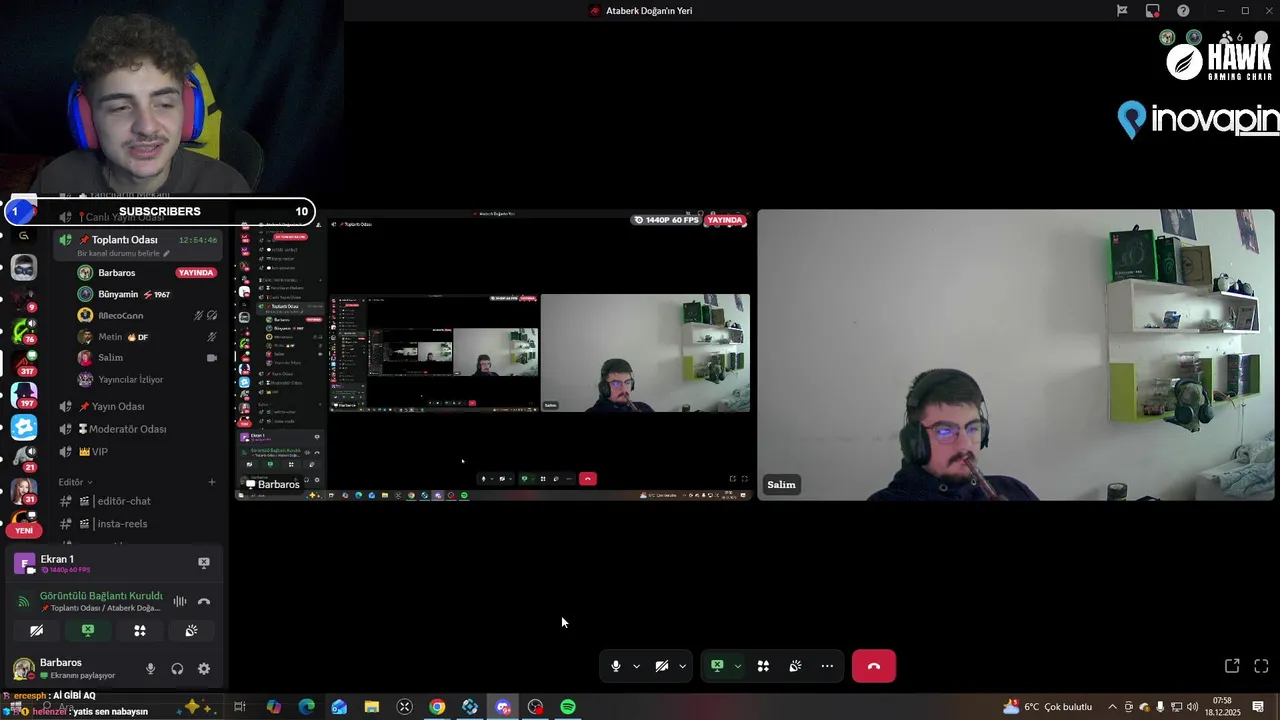Viewport: 1280px width, 720px height.
Task: Open weather widget 6°C Çok bulutlu
Action: pyautogui.click(x=1047, y=707)
